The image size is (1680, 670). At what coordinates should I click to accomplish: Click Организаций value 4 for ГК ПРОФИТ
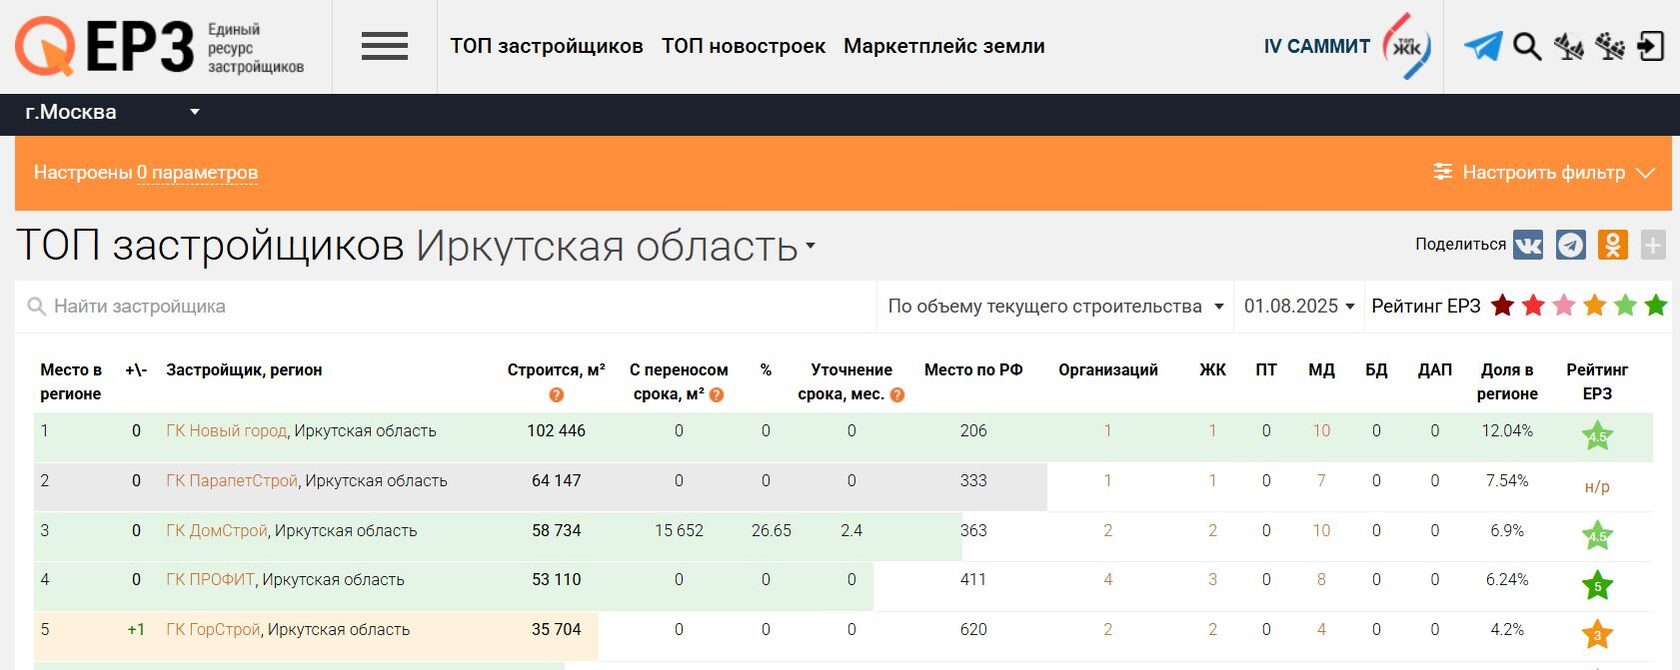(x=1108, y=580)
